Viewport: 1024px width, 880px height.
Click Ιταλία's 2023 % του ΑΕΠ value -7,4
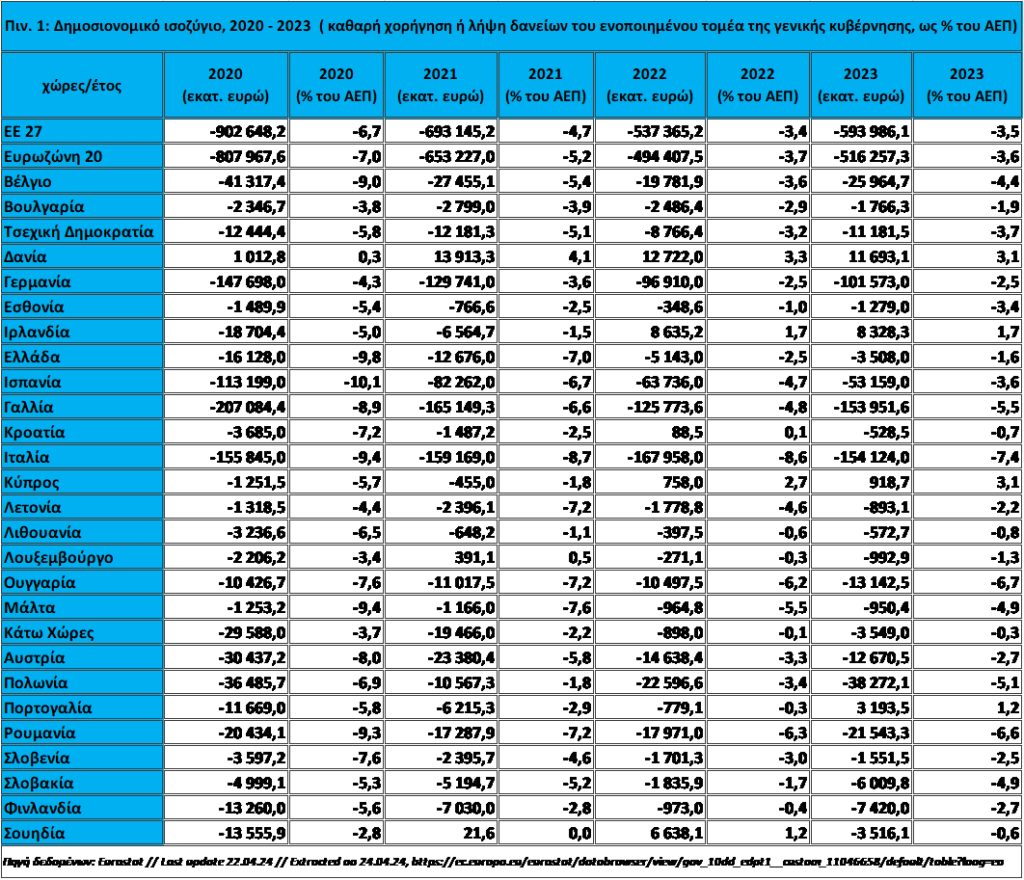(x=1003, y=457)
